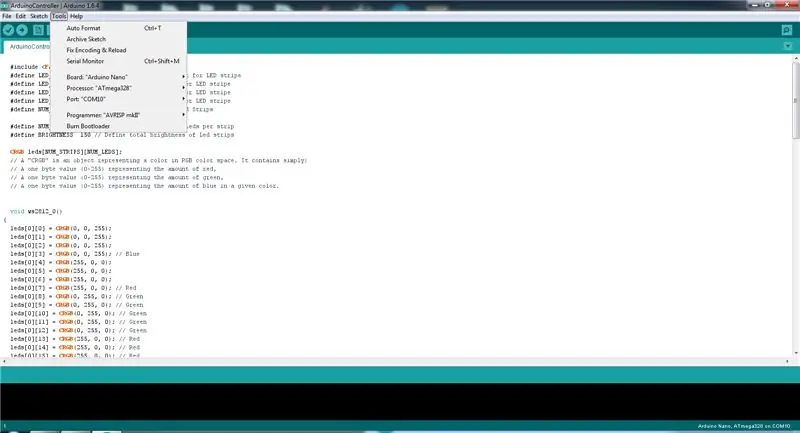Click the Arduino window title bar text
The width and height of the screenshot is (800, 433).
[55, 6]
